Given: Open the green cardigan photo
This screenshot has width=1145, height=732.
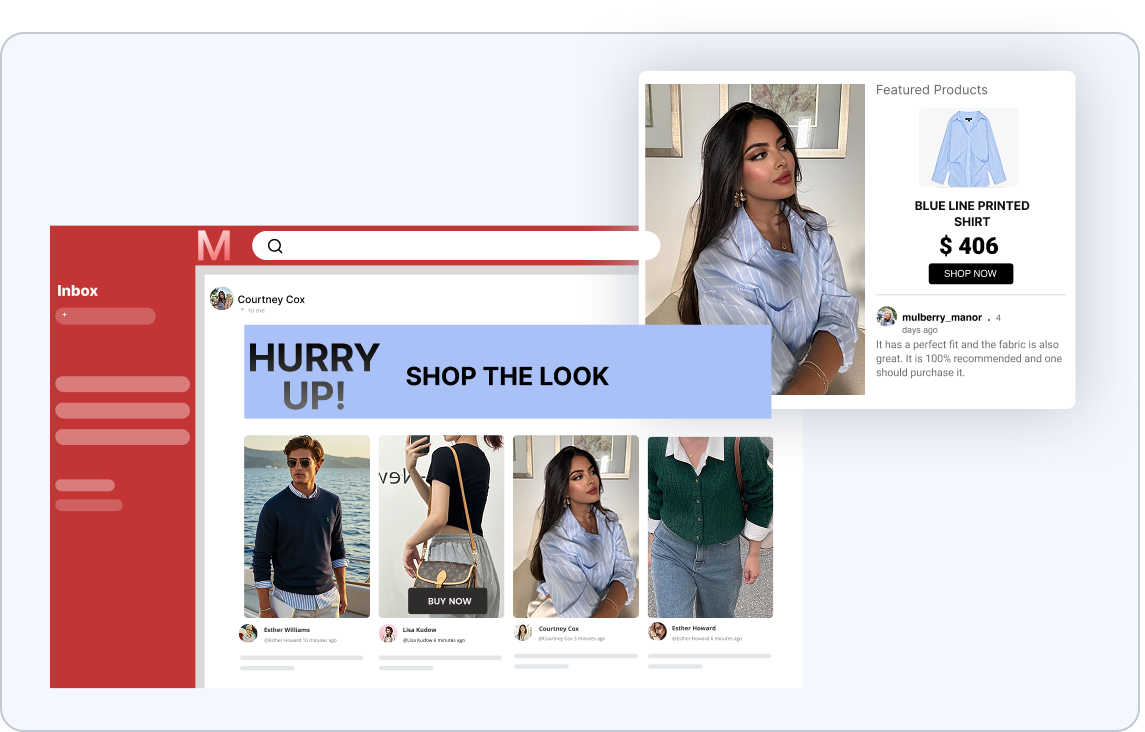Looking at the screenshot, I should 710,527.
